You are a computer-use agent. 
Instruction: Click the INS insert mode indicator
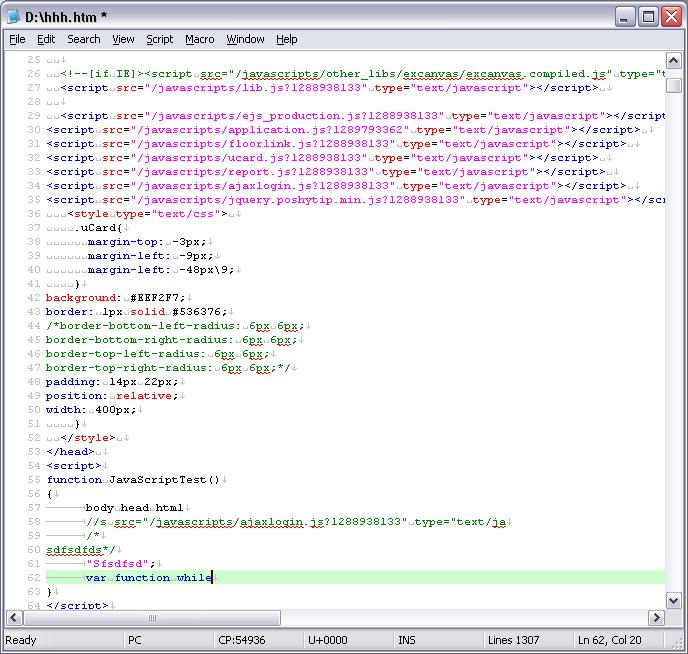point(407,640)
